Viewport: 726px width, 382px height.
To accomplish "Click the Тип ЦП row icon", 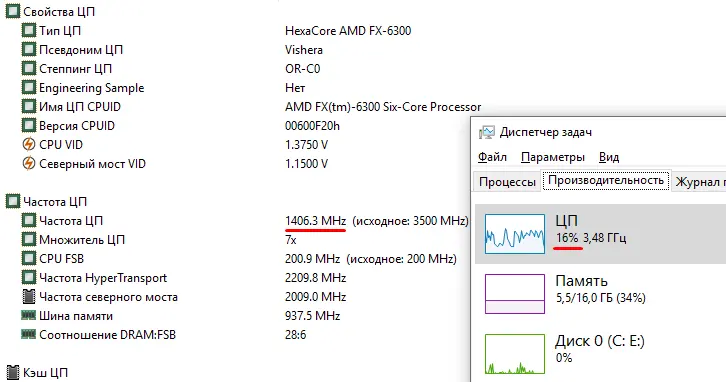I will [29, 31].
